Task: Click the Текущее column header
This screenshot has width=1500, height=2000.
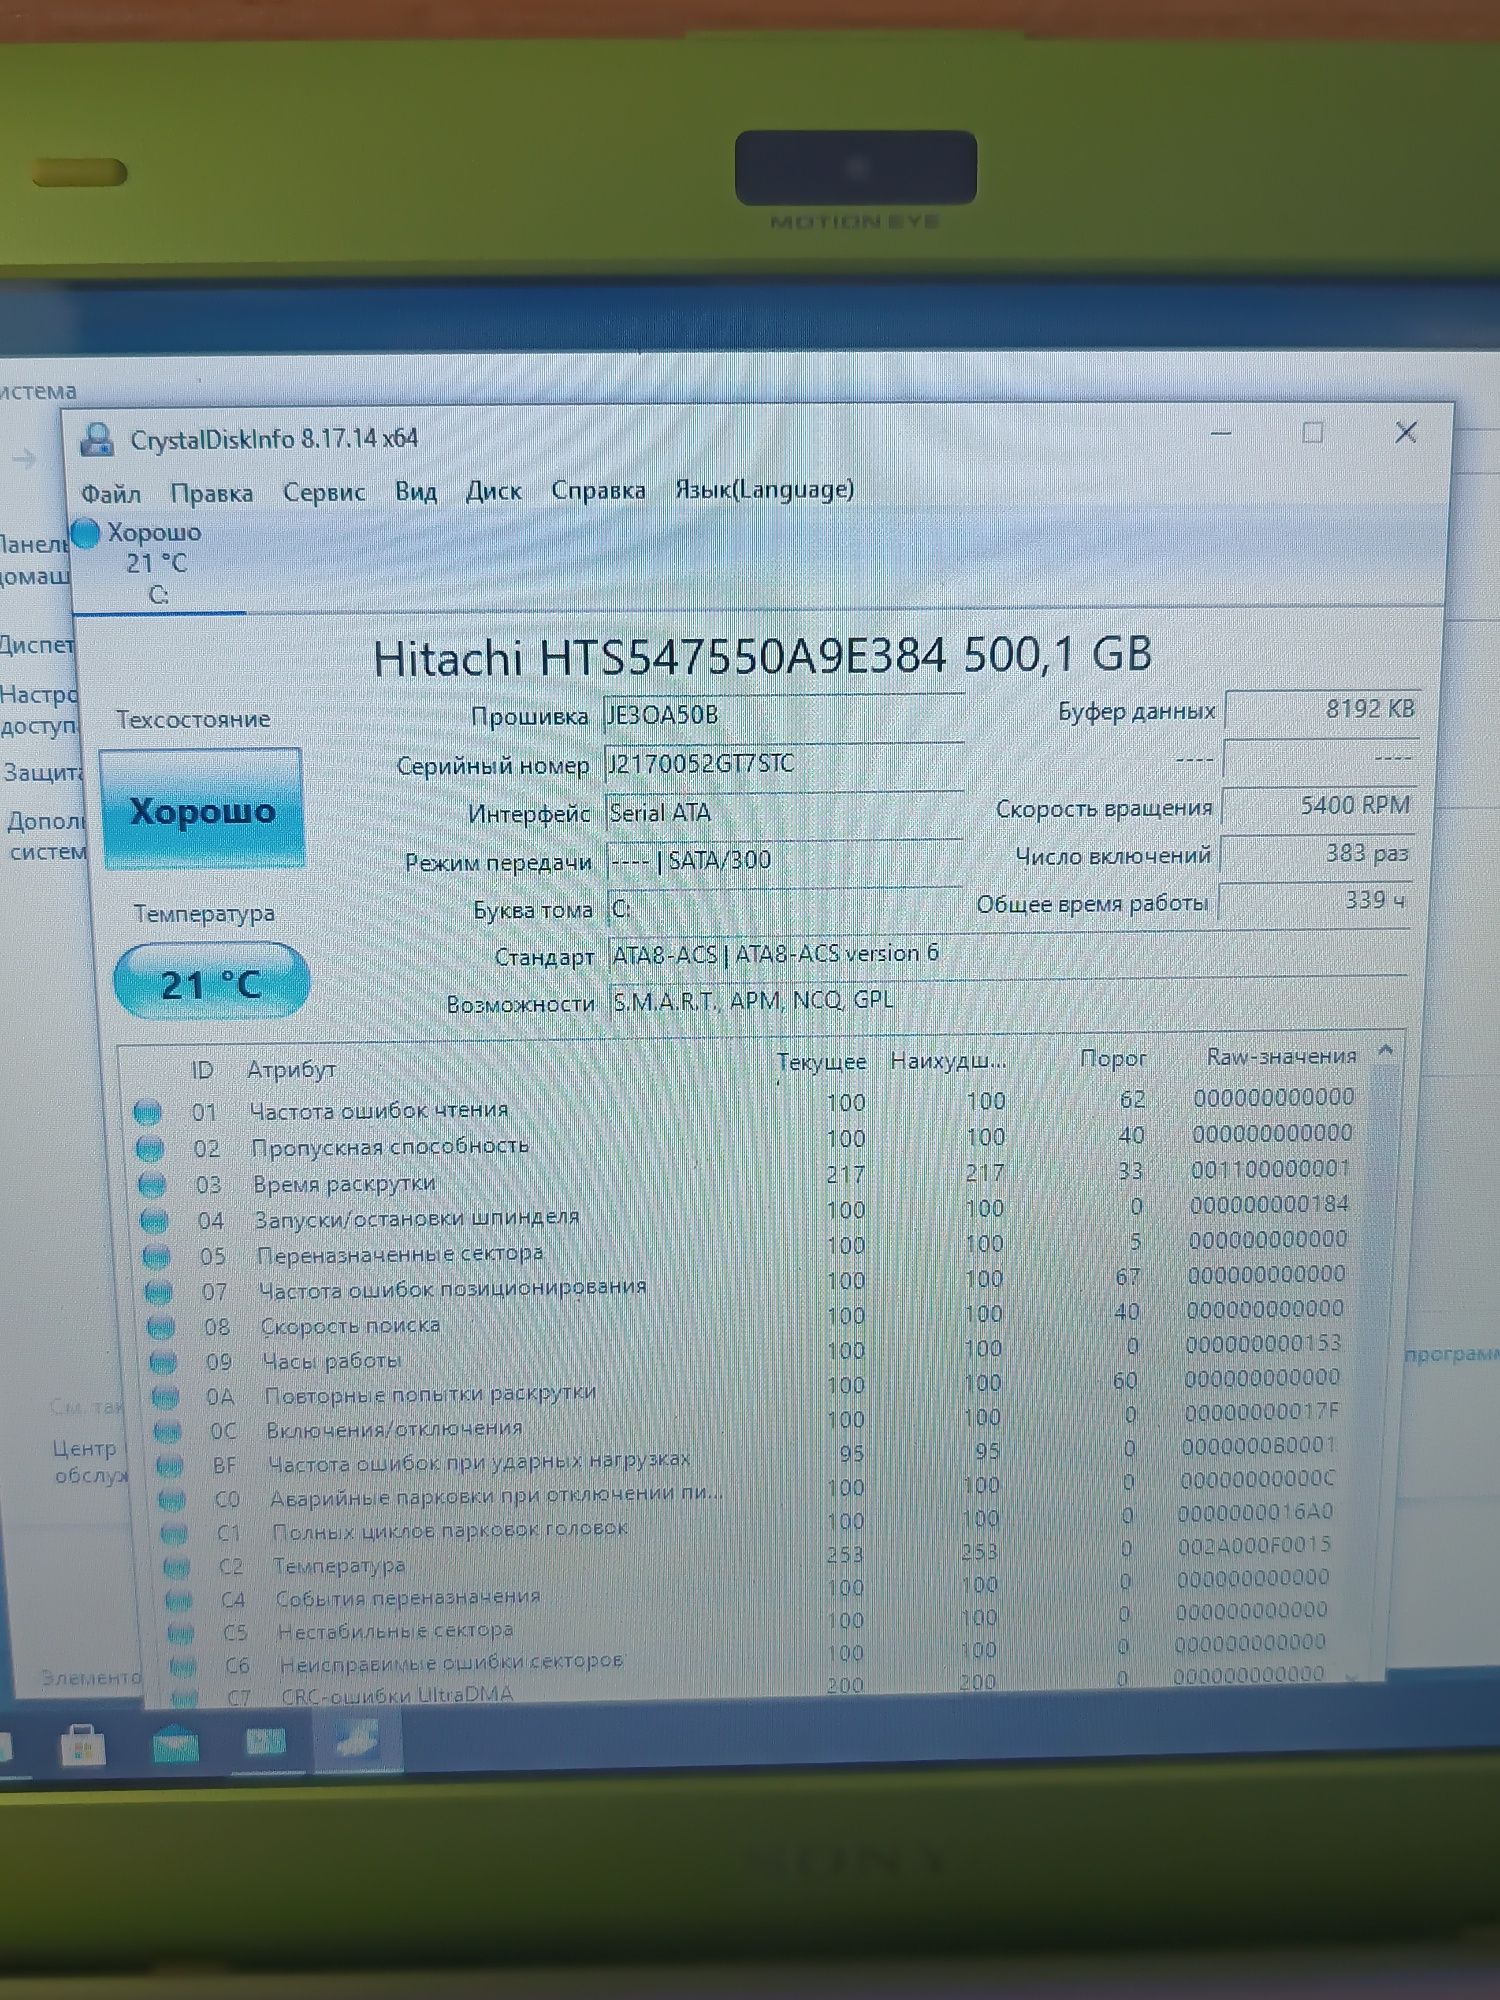Action: point(822,1062)
